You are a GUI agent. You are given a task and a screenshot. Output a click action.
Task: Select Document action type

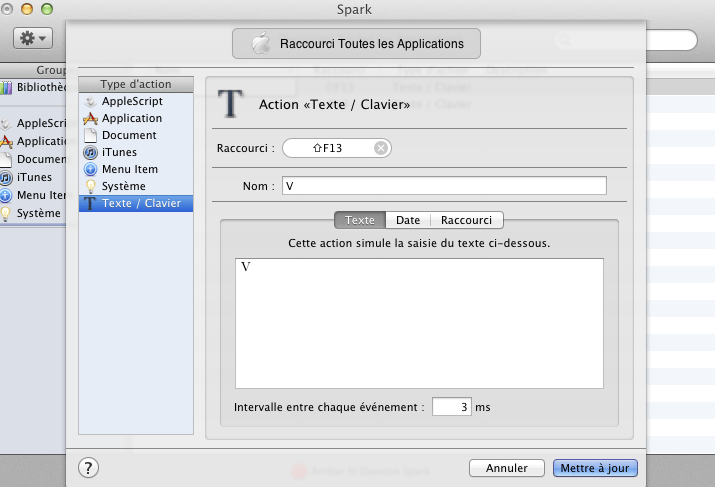(x=136, y=135)
